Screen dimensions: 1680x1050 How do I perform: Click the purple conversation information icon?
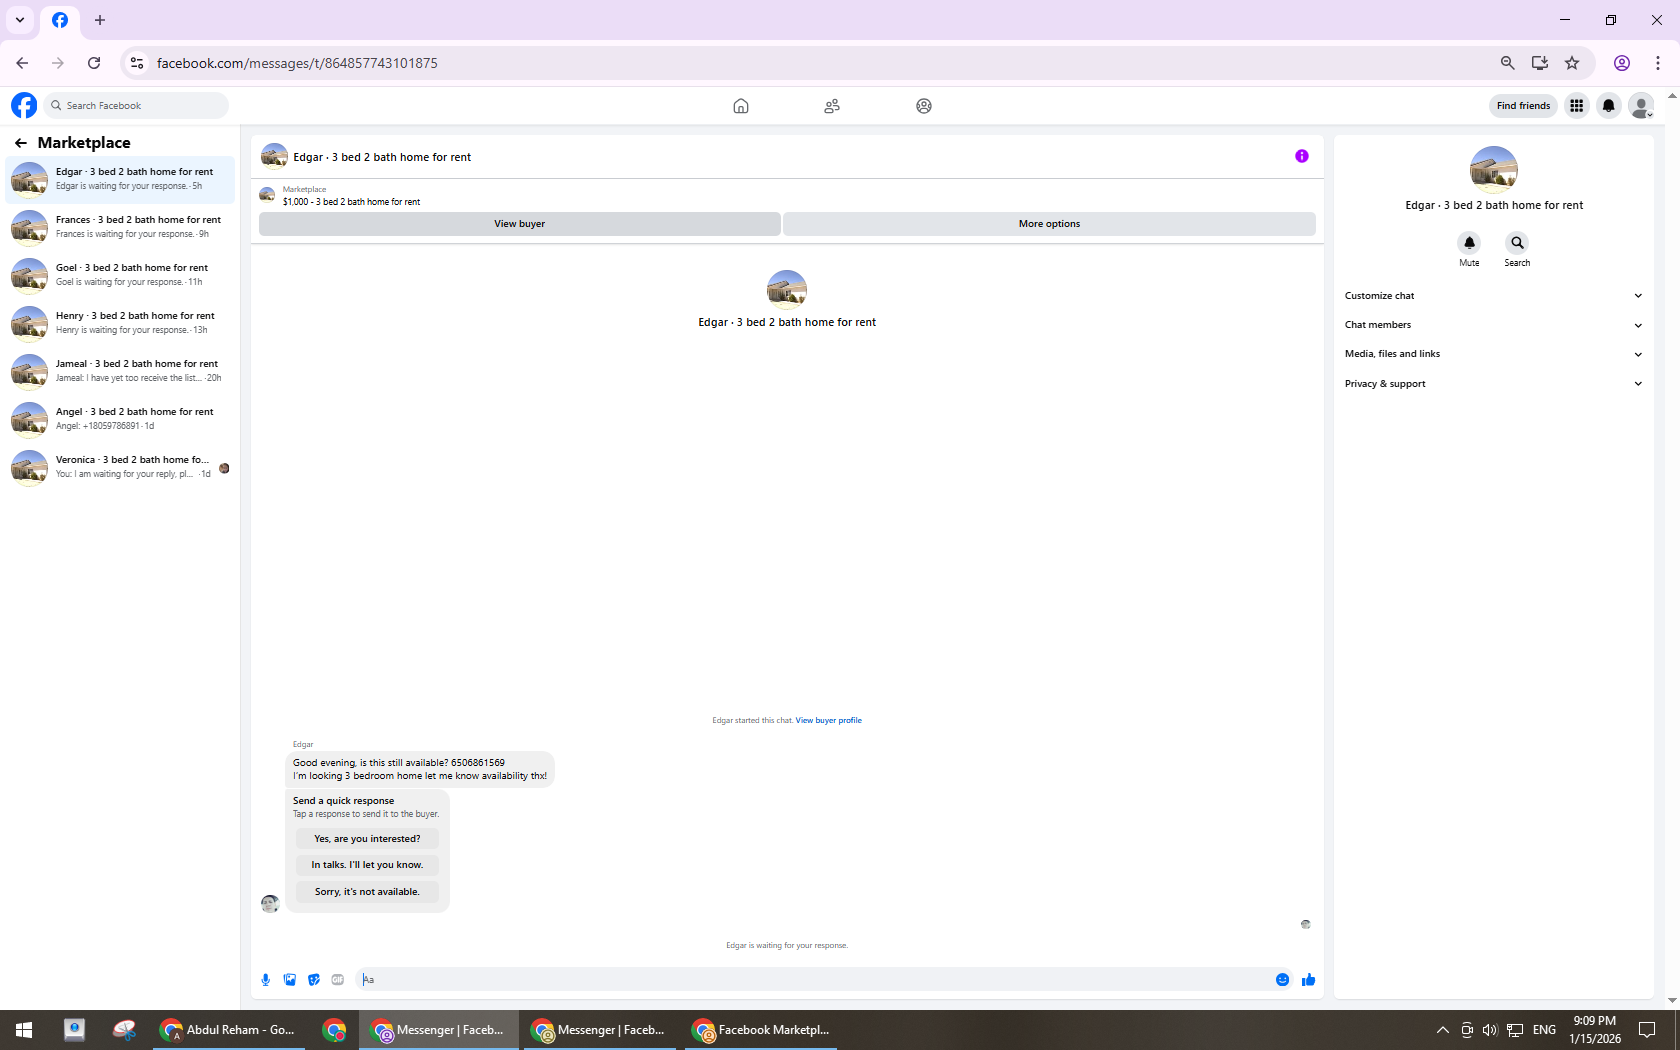coord(1302,156)
